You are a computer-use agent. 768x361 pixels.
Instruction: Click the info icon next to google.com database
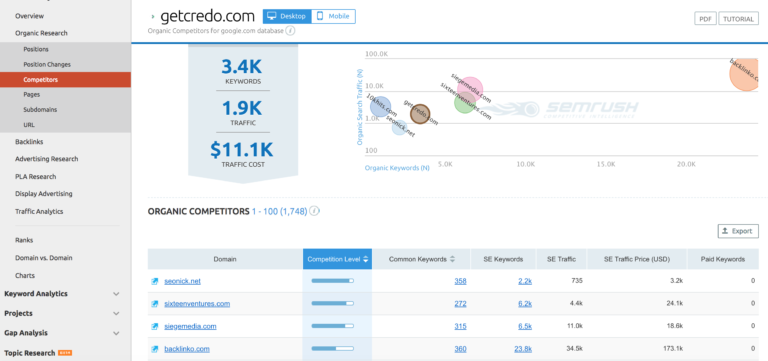(290, 31)
